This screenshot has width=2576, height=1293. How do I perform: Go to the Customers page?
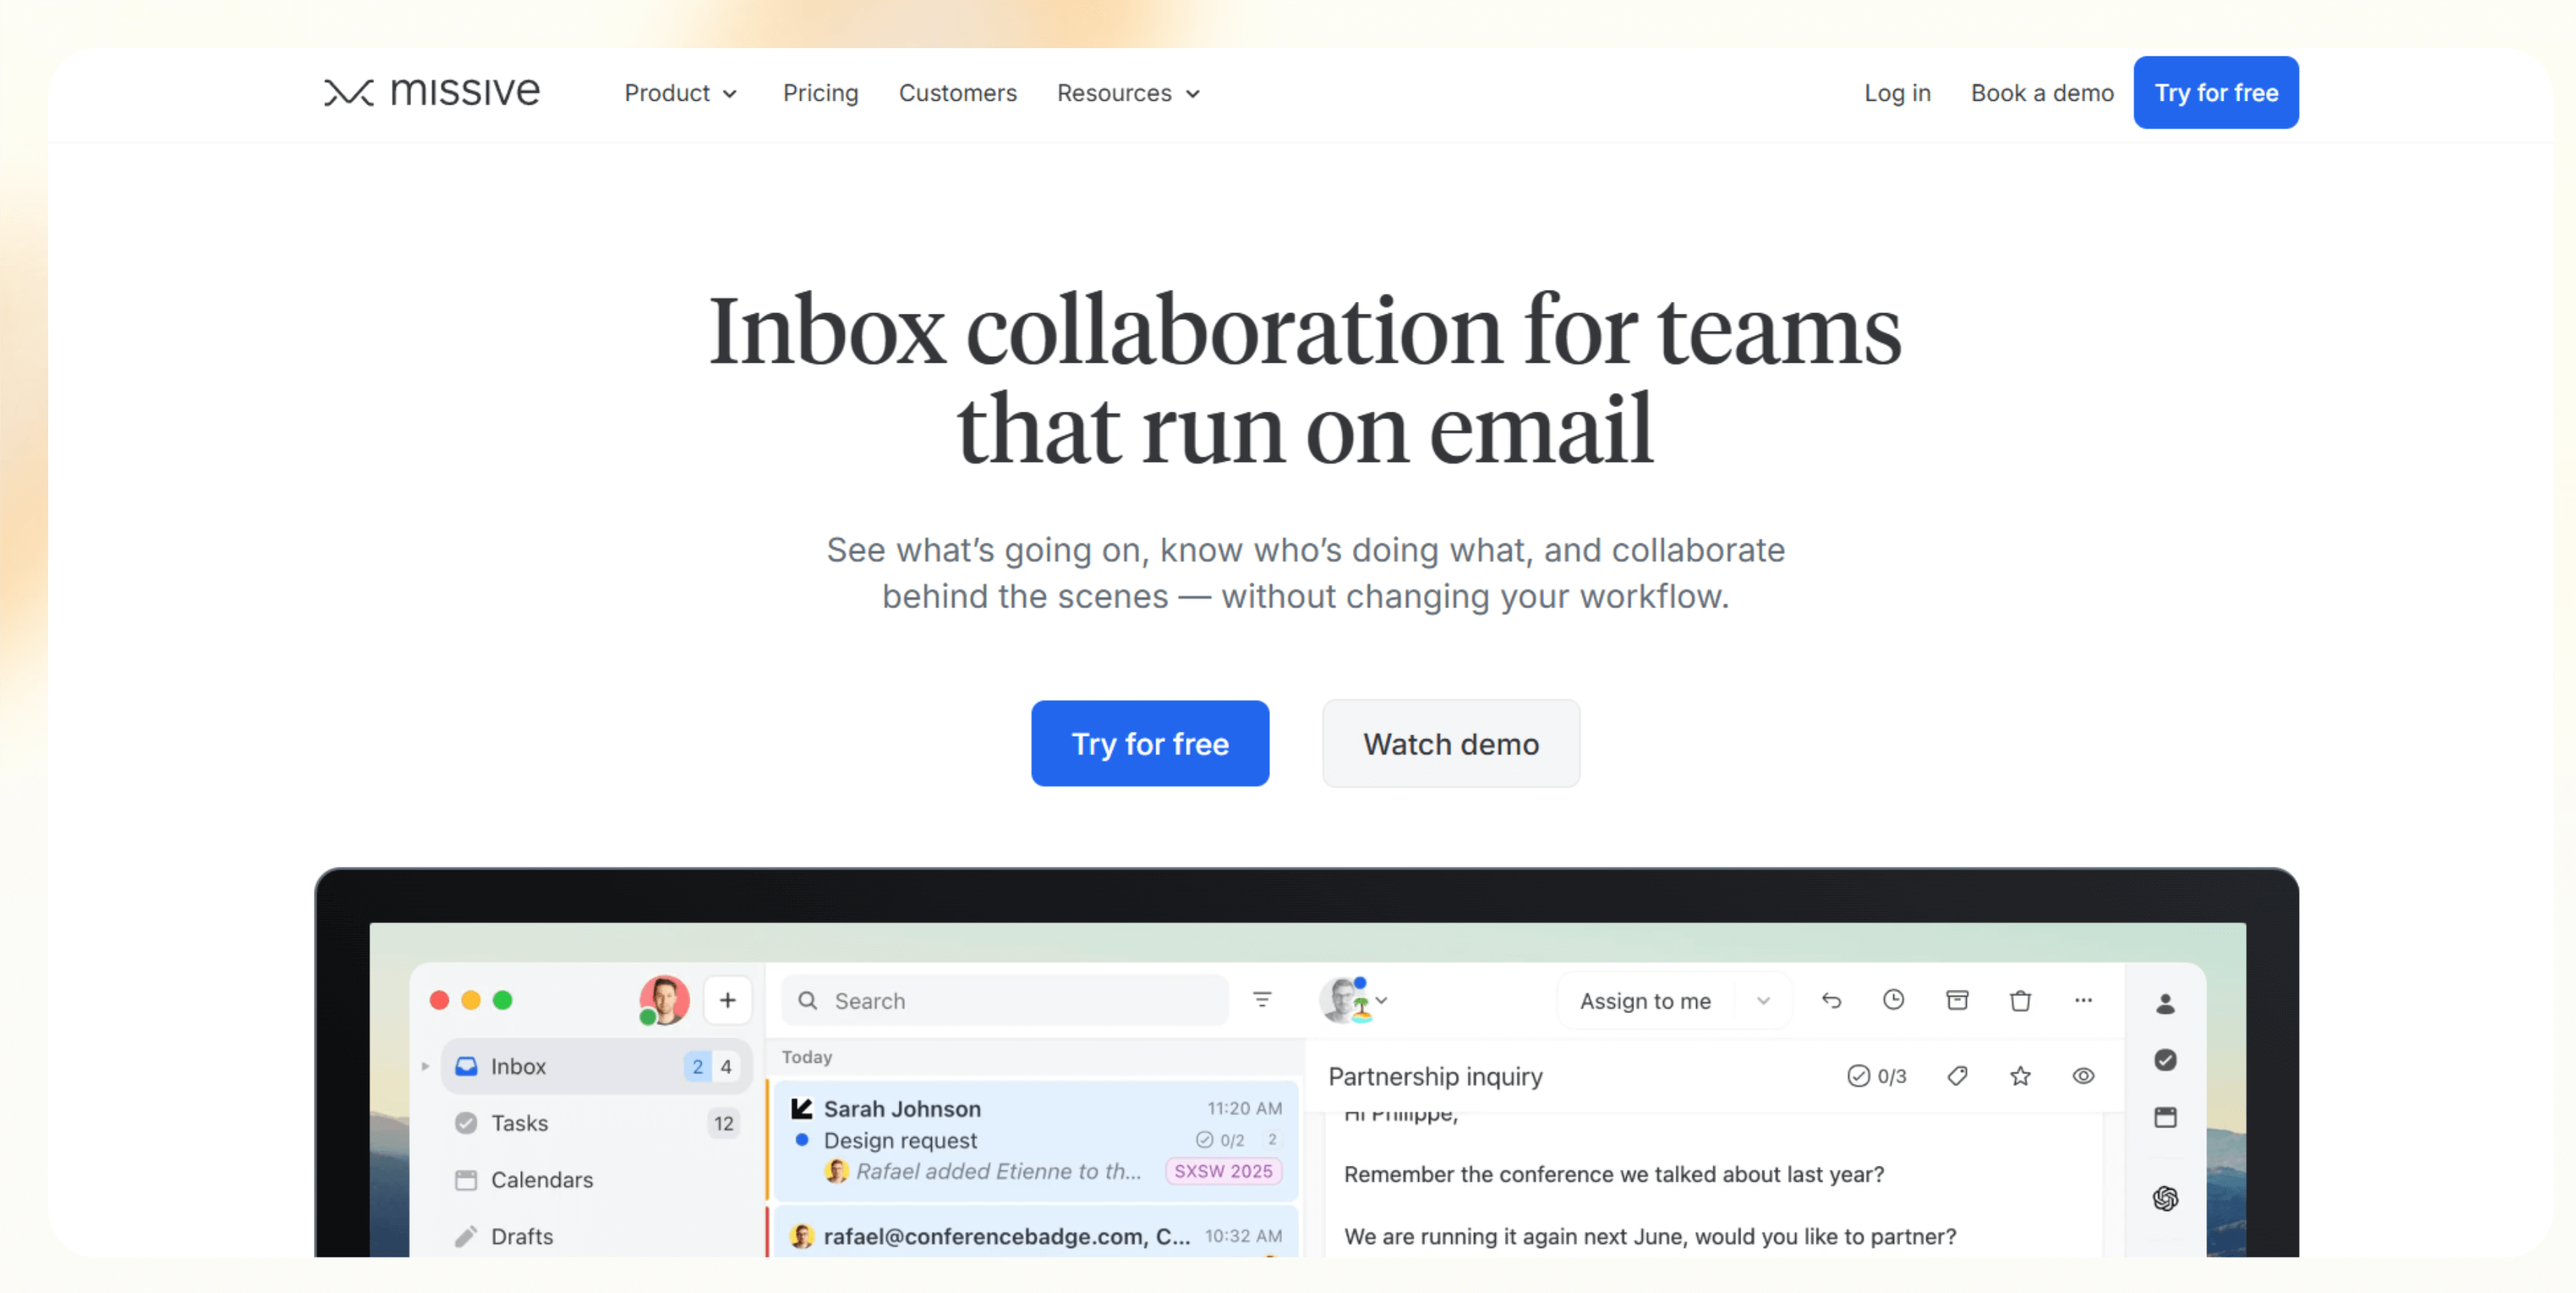point(957,93)
